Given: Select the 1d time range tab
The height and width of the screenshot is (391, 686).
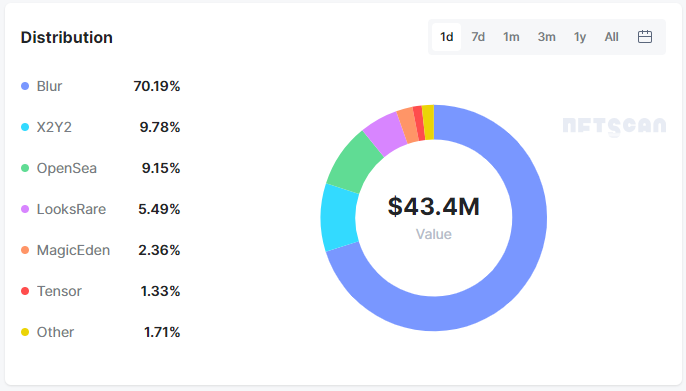Looking at the screenshot, I should pos(446,37).
